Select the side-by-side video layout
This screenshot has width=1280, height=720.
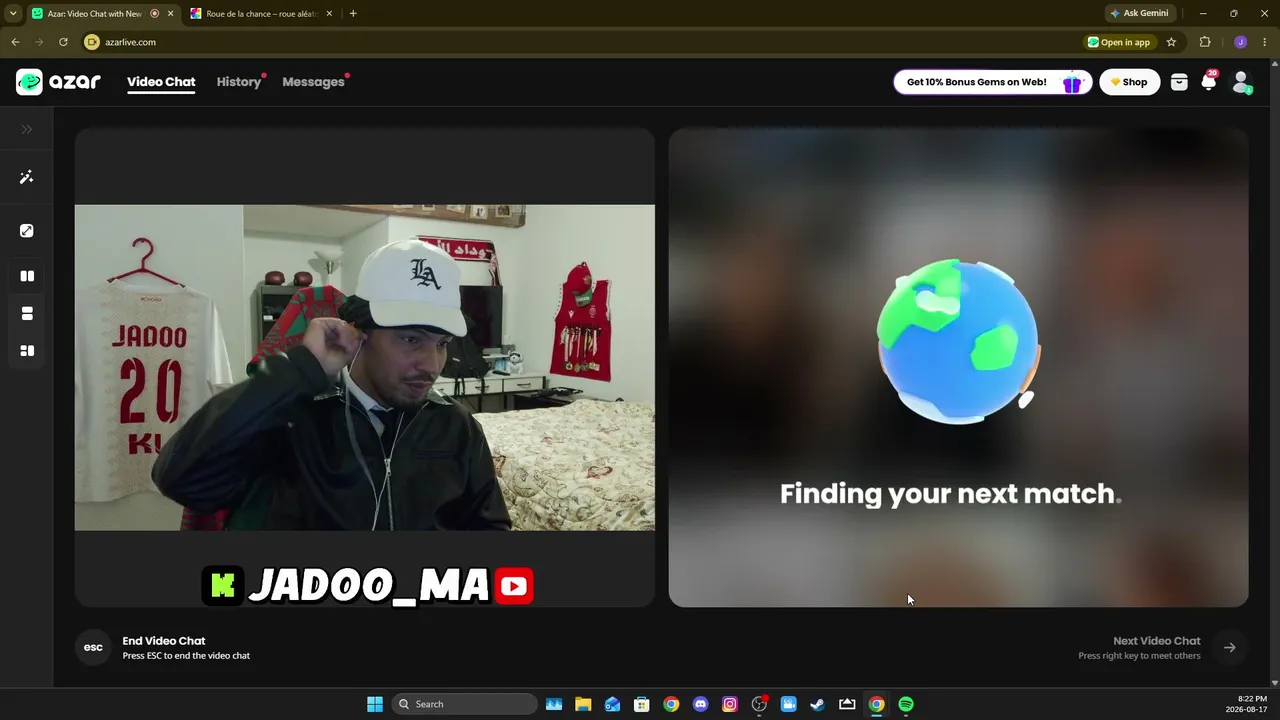(x=27, y=276)
